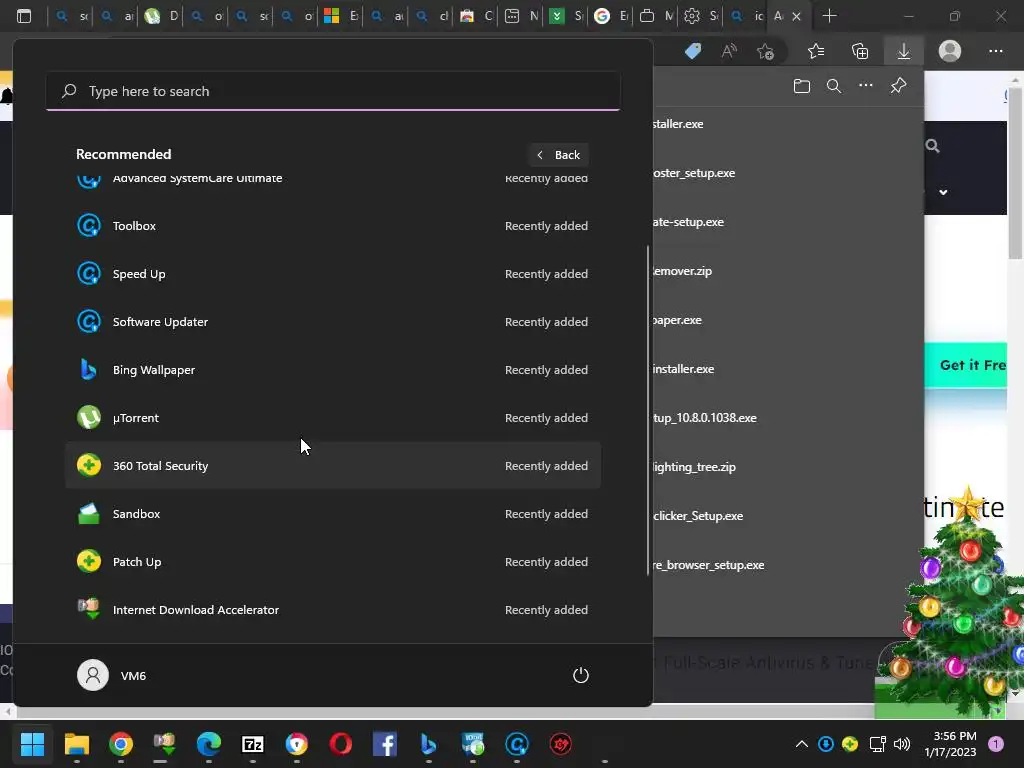
Task: Close the active browser tab
Action: coord(797,16)
